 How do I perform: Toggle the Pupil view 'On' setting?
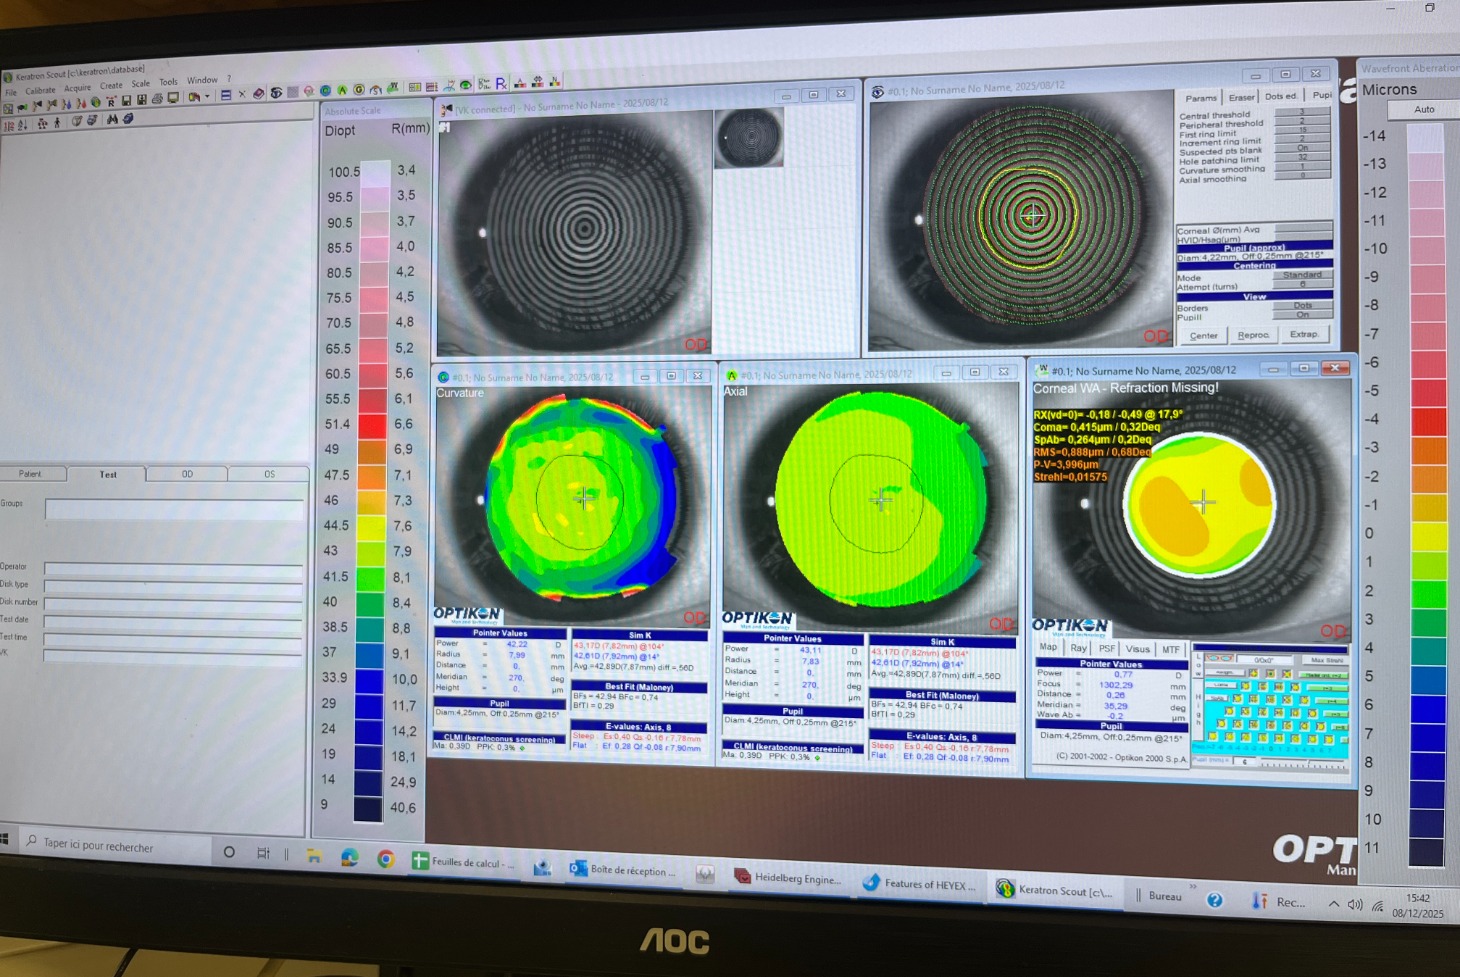coord(1302,315)
